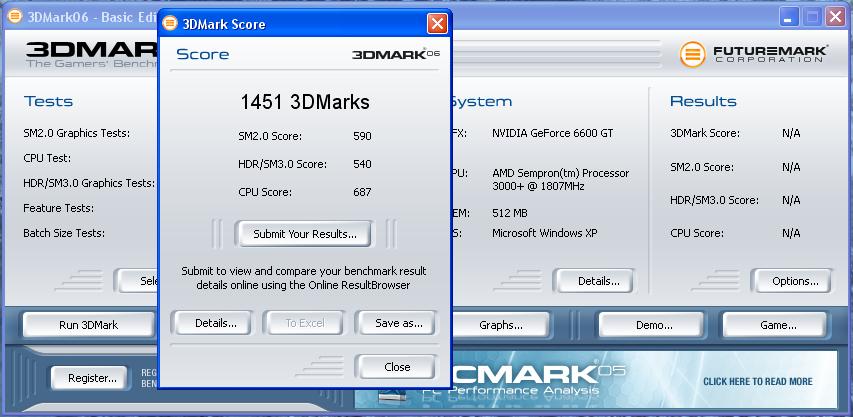Open Options under Results
Screen dimensions: 853x417
795,281
